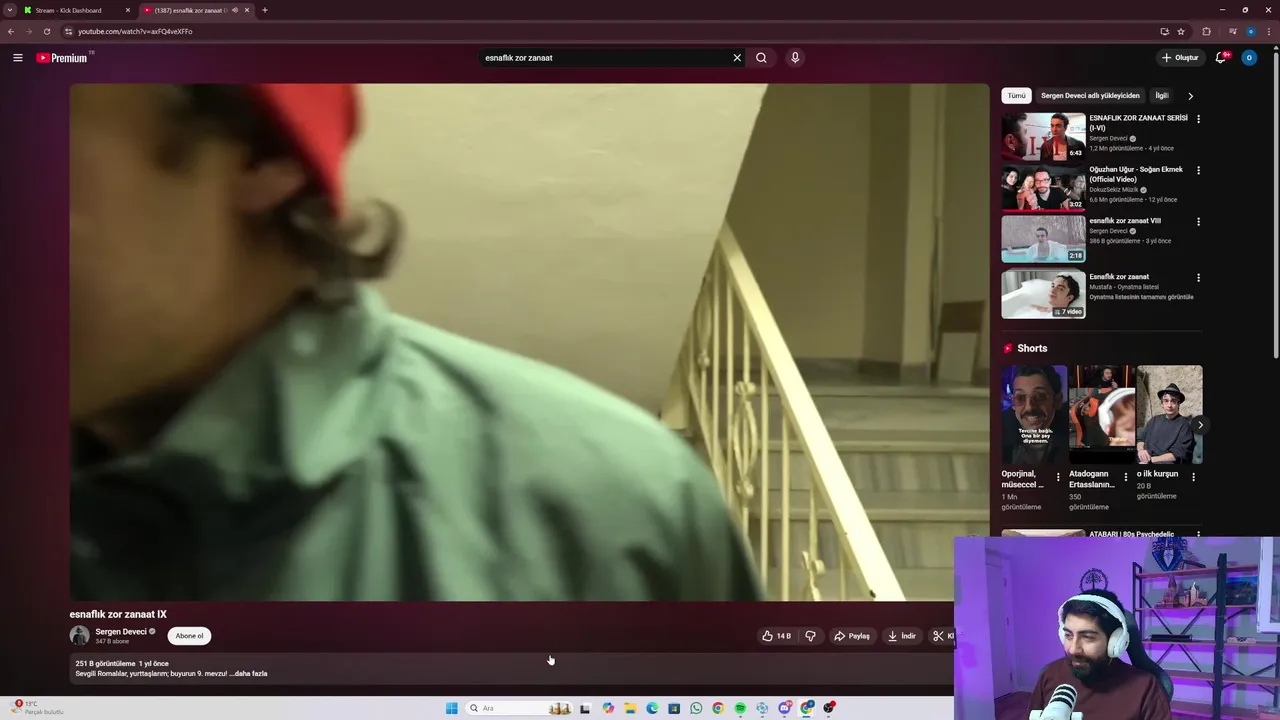1280x720 pixels.
Task: Open Sergen Deveci channel avatar
Action: [x=79, y=636]
